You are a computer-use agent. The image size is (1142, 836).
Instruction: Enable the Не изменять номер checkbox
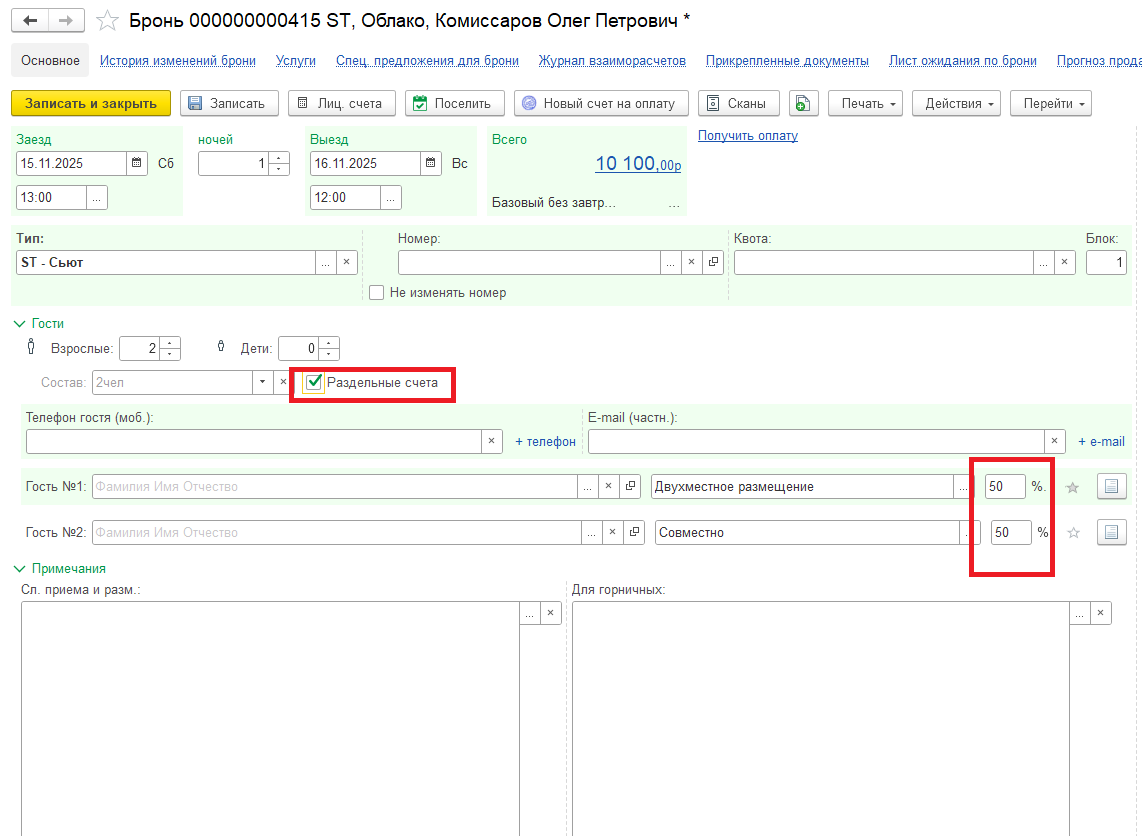(x=377, y=293)
